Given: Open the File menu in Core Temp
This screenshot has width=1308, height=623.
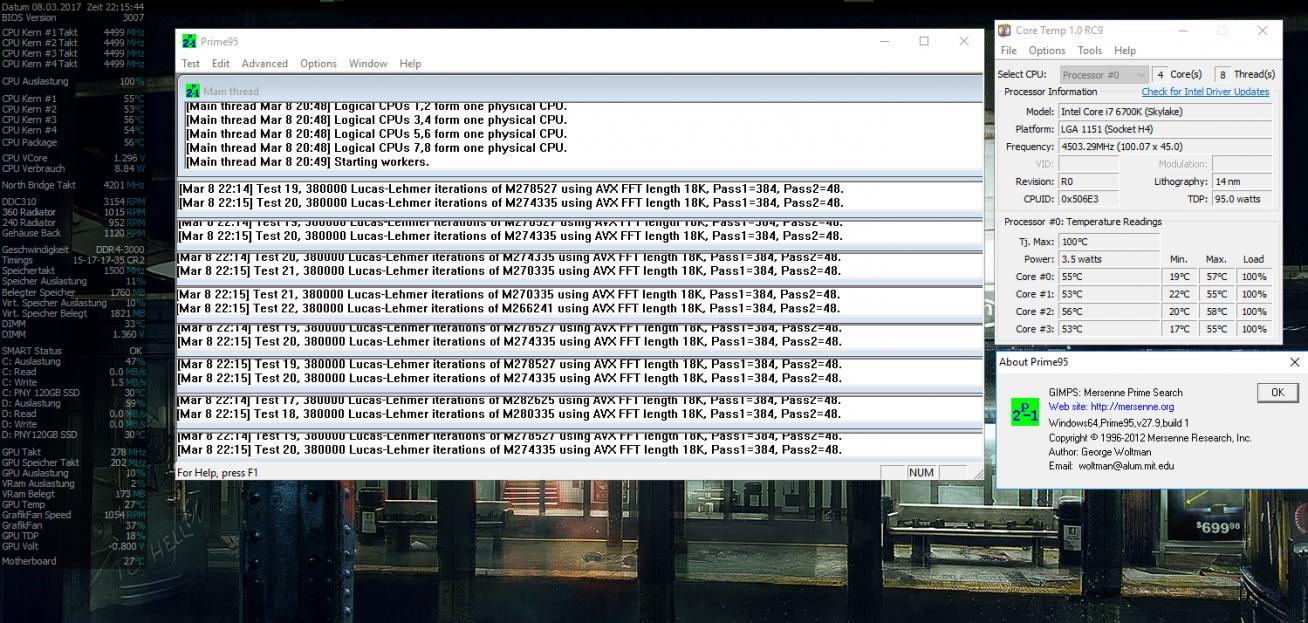Looking at the screenshot, I should [1008, 50].
